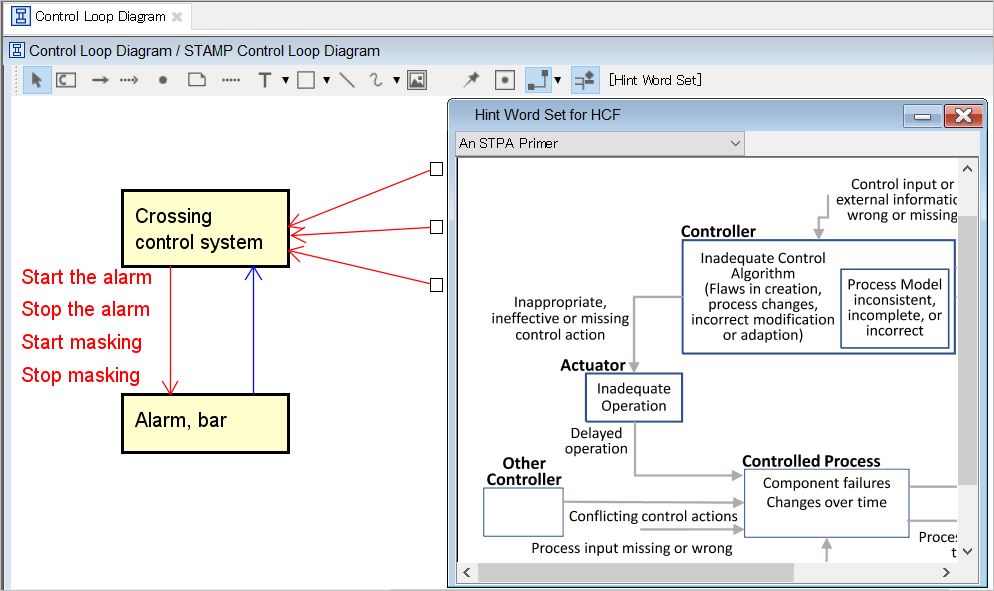
Task: Click the Hint Word Set button
Action: tap(655, 80)
